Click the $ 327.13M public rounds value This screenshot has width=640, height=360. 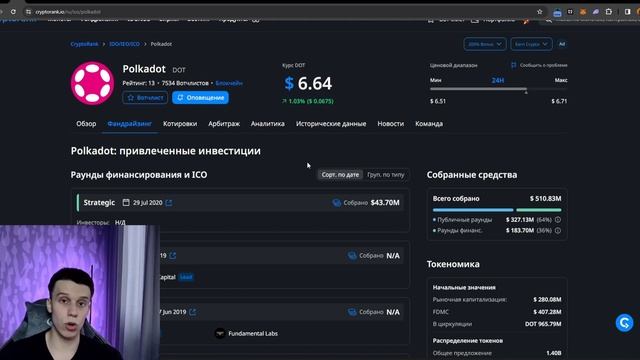520,220
